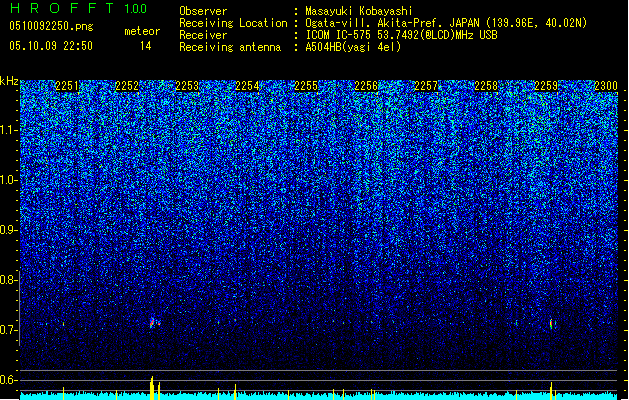Click the 2300 time marker
The image size is (629, 400).
[x=606, y=86]
